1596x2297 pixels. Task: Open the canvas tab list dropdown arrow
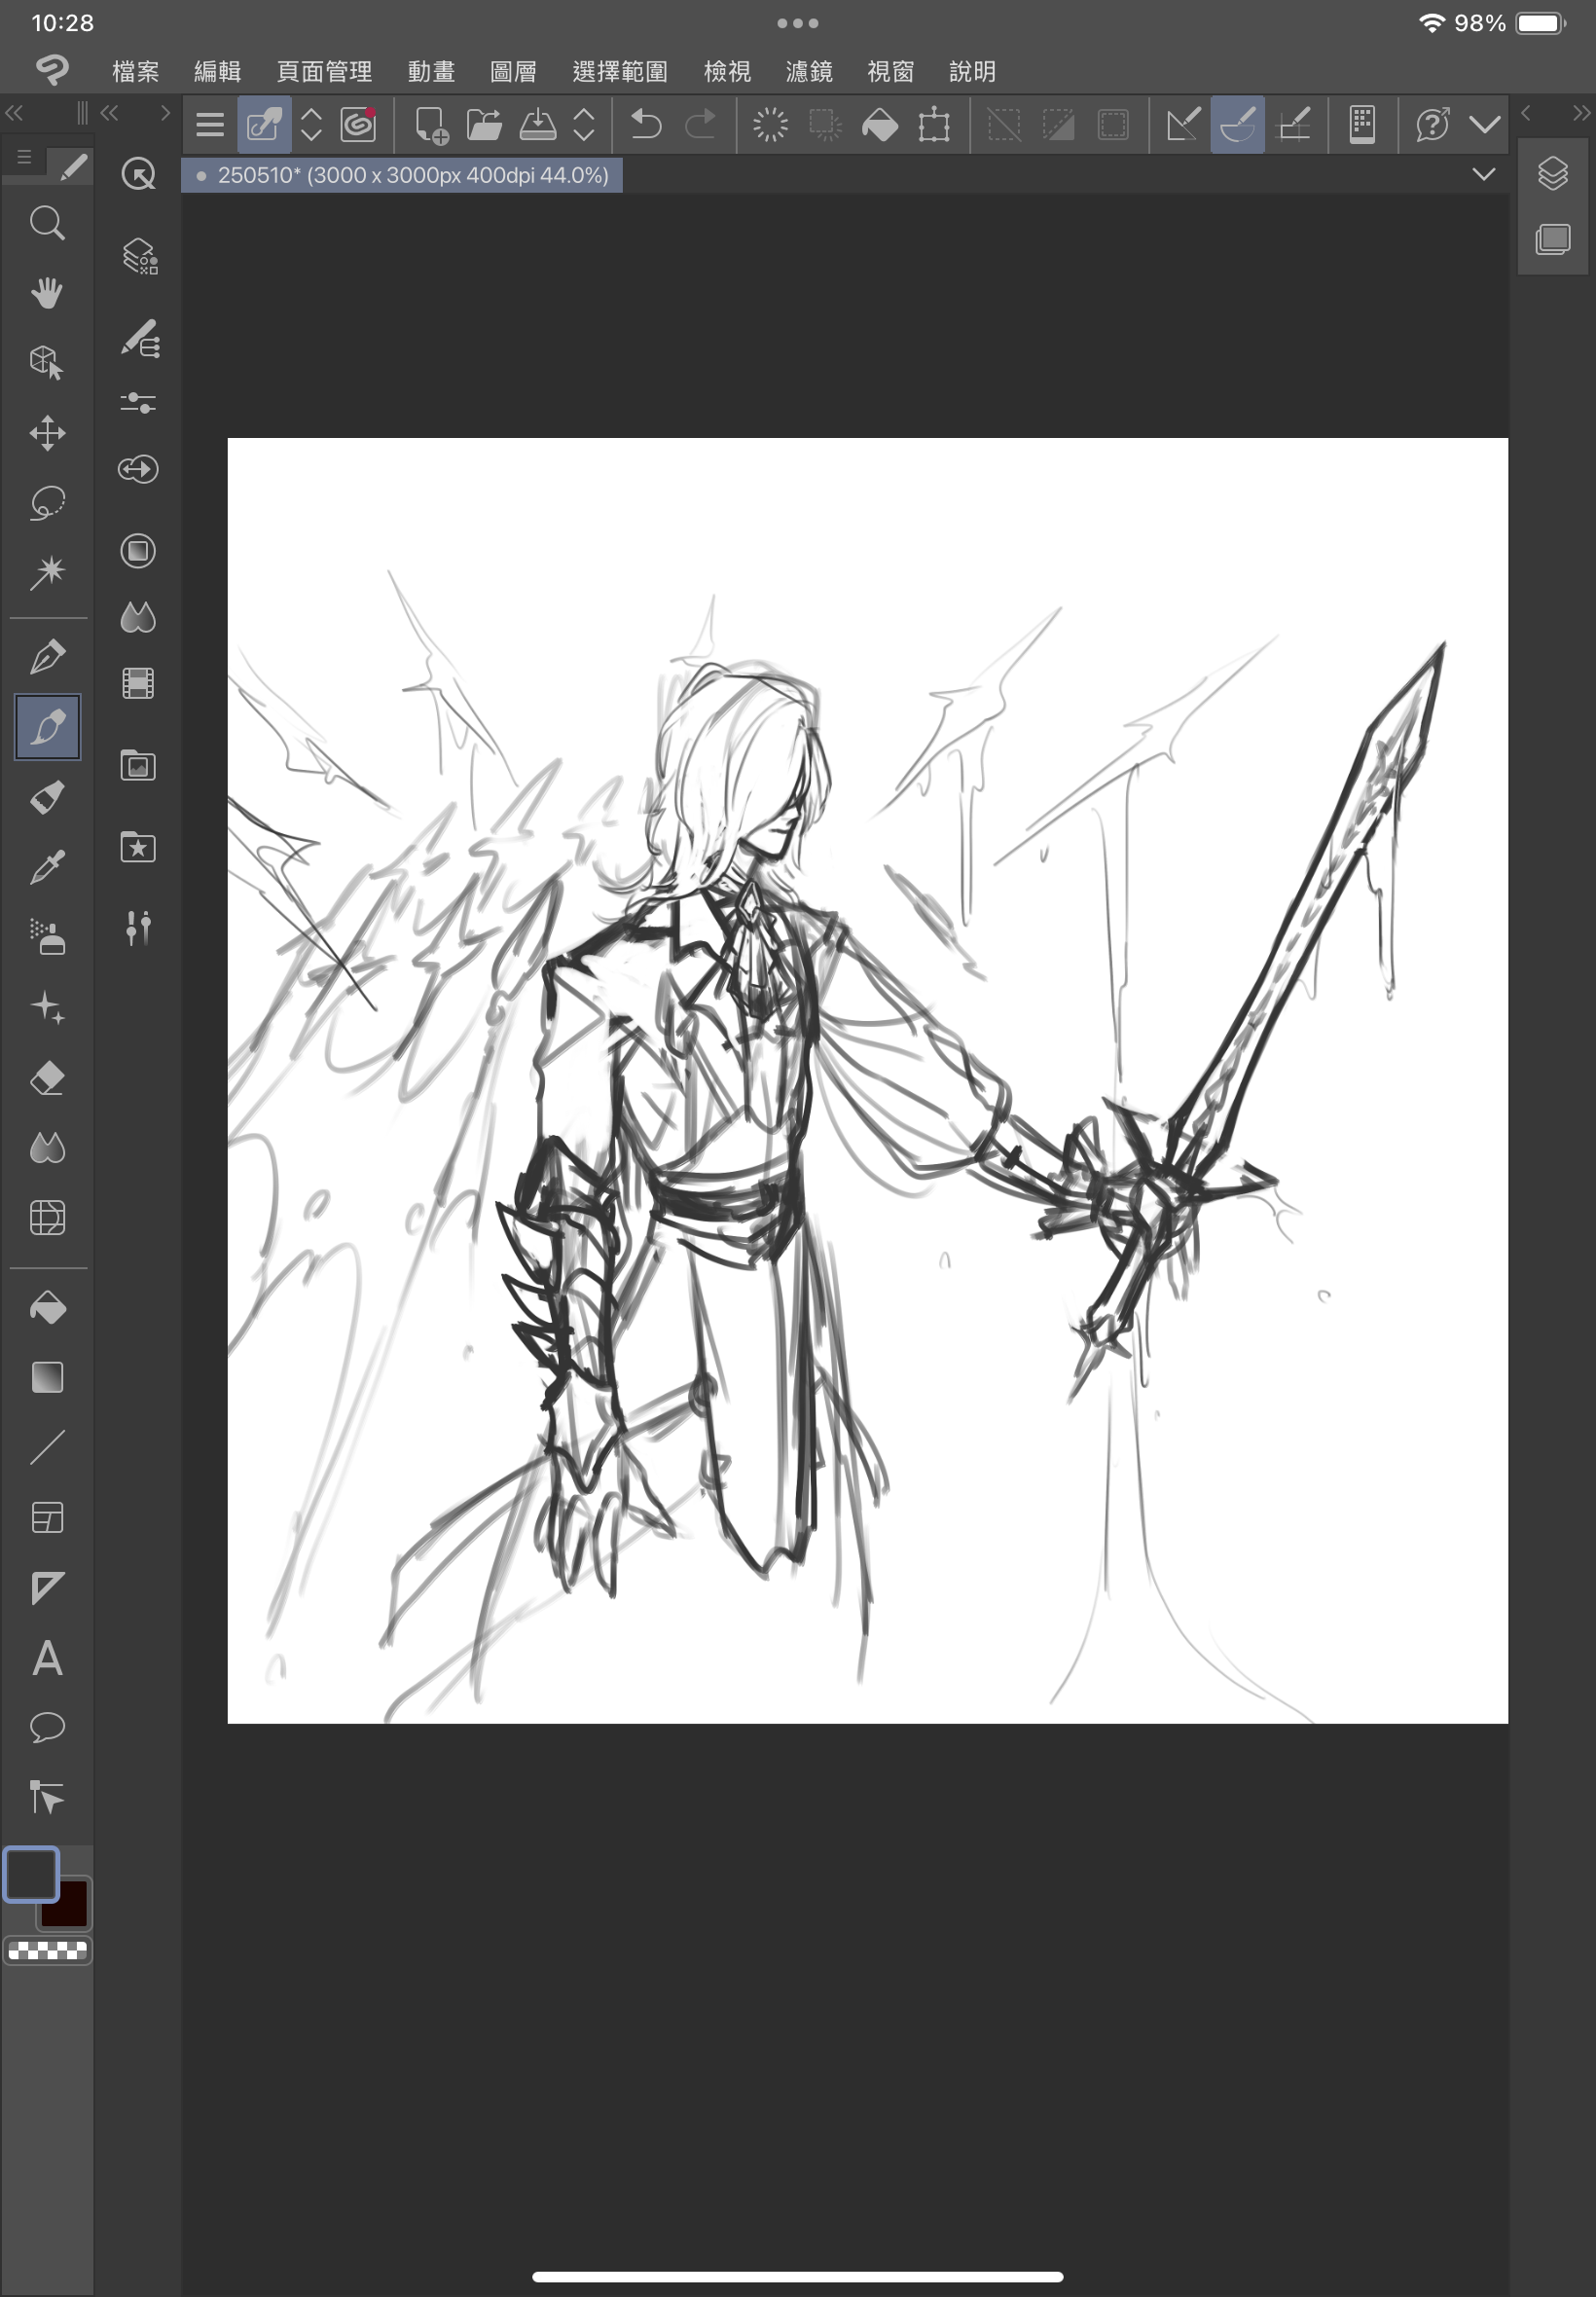point(1484,174)
